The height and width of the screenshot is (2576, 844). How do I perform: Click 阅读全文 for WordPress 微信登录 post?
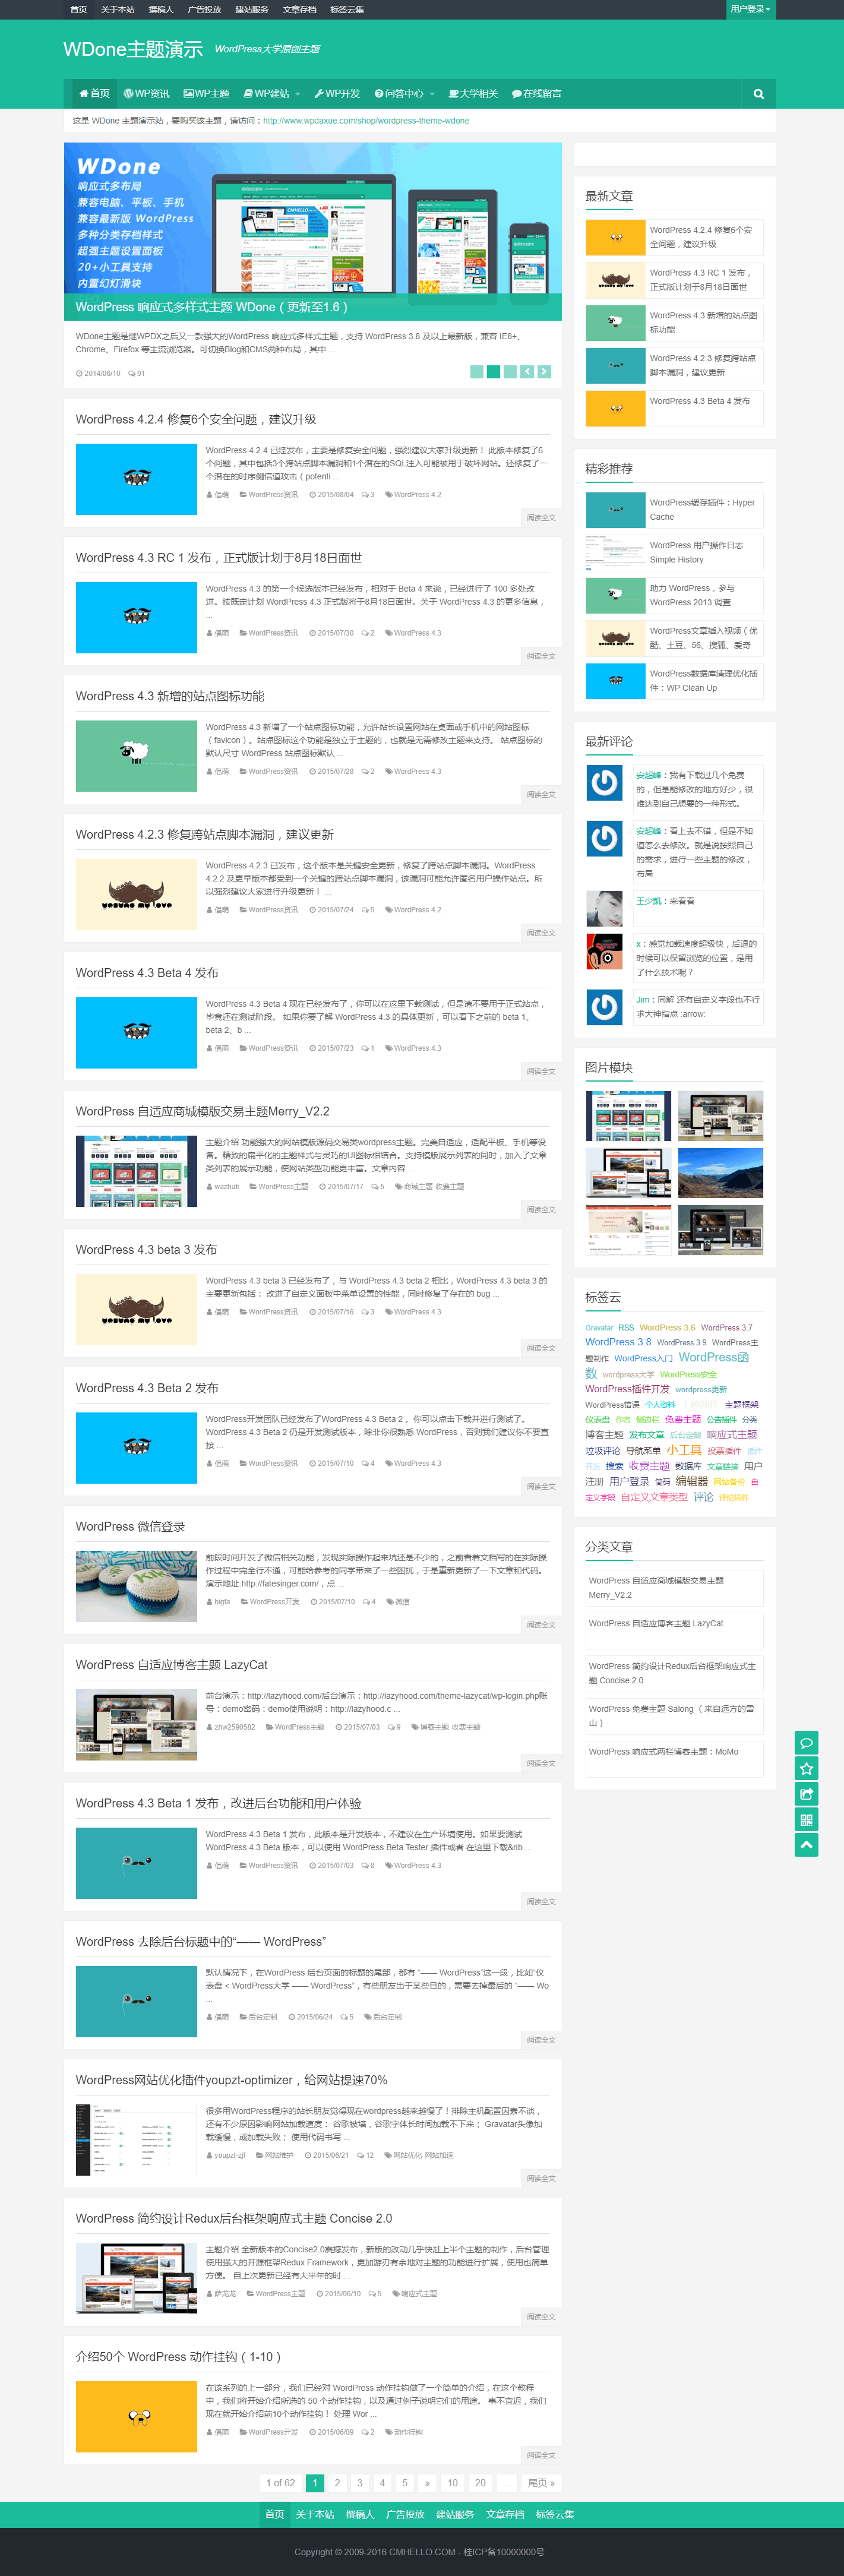tap(541, 1624)
